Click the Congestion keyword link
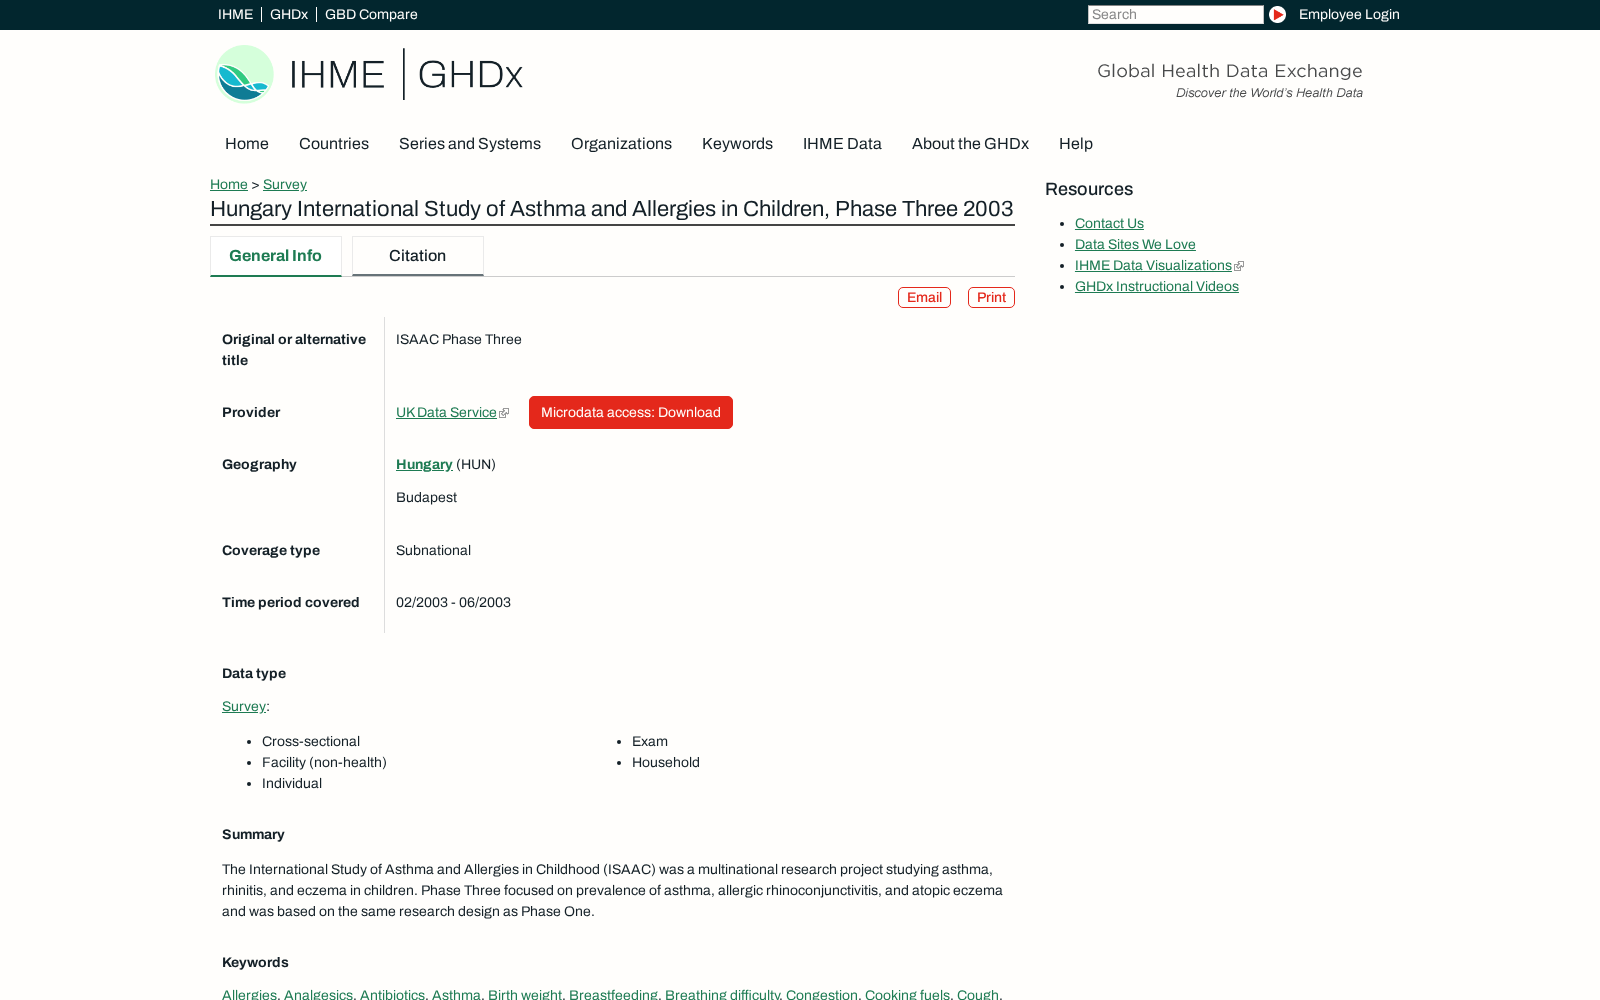Image resolution: width=1600 pixels, height=1000 pixels. point(822,994)
